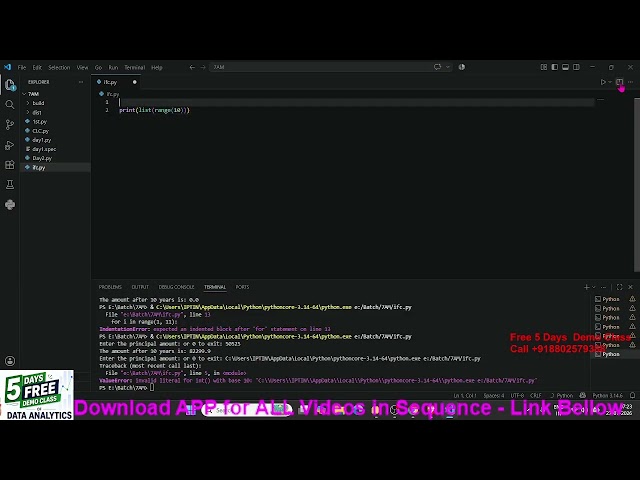640x480 pixels.
Task: Close the terminal panel
Action: coord(631,287)
